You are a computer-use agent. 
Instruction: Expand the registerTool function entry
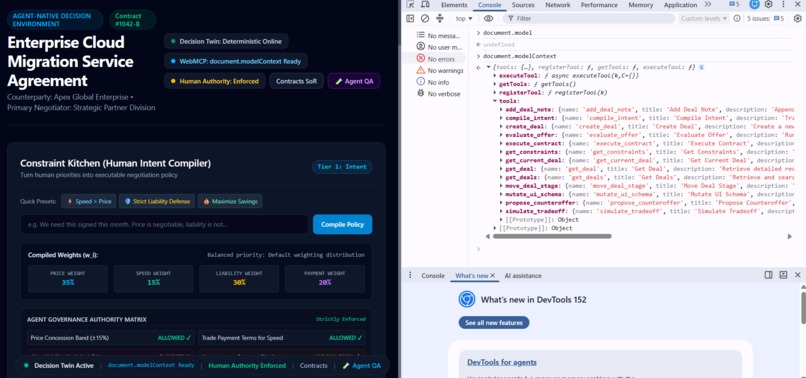(x=495, y=93)
